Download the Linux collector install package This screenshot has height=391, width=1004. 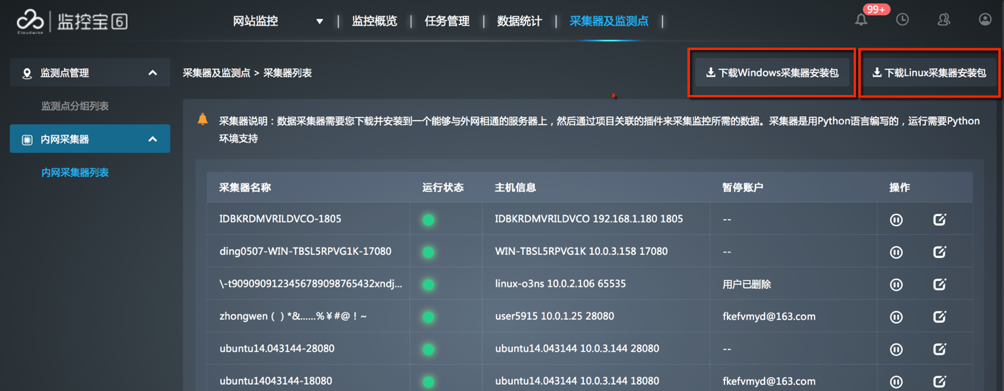point(929,73)
